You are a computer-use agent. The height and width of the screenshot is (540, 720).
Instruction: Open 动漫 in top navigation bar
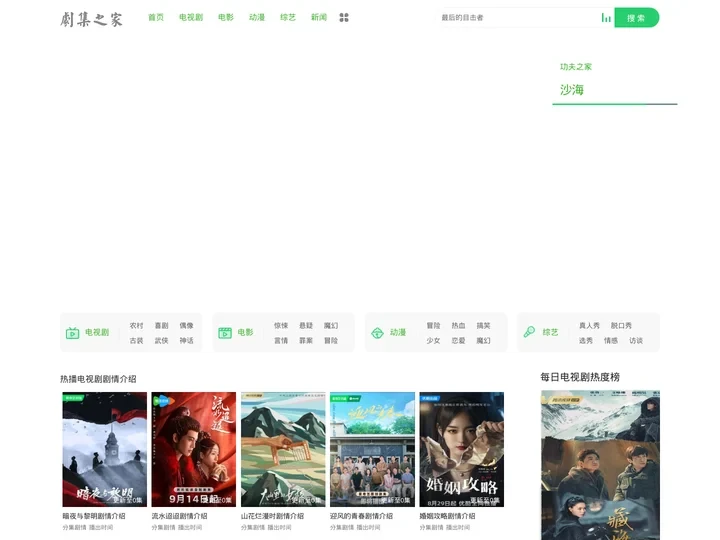[257, 17]
